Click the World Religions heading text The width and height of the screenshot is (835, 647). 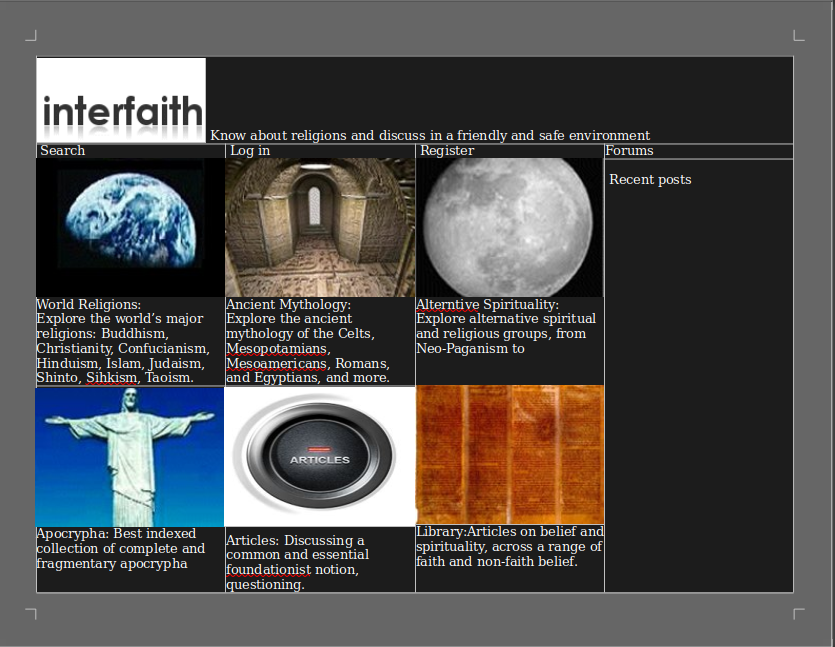(89, 304)
